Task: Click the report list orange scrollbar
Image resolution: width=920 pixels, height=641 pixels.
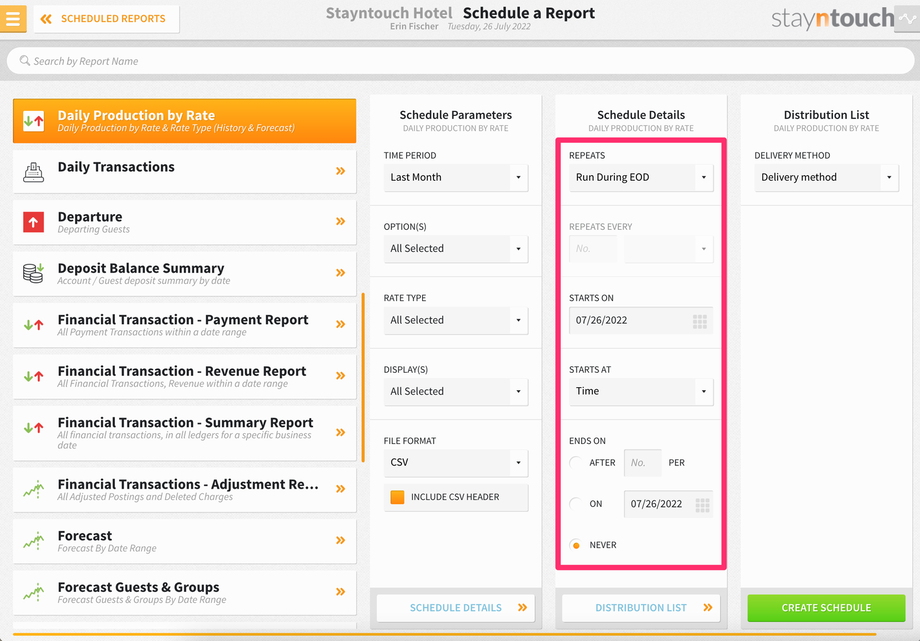Action: [x=363, y=377]
